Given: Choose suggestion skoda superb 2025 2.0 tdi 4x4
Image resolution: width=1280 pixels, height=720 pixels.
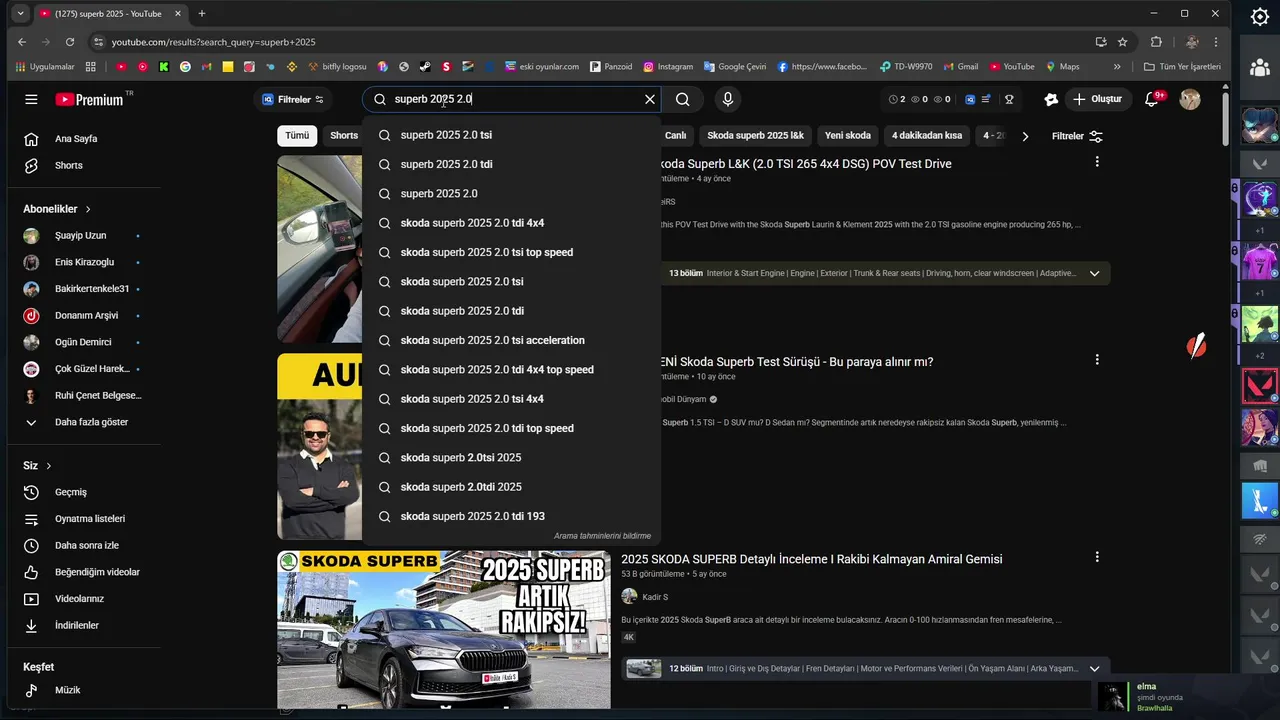Looking at the screenshot, I should pos(511,223).
